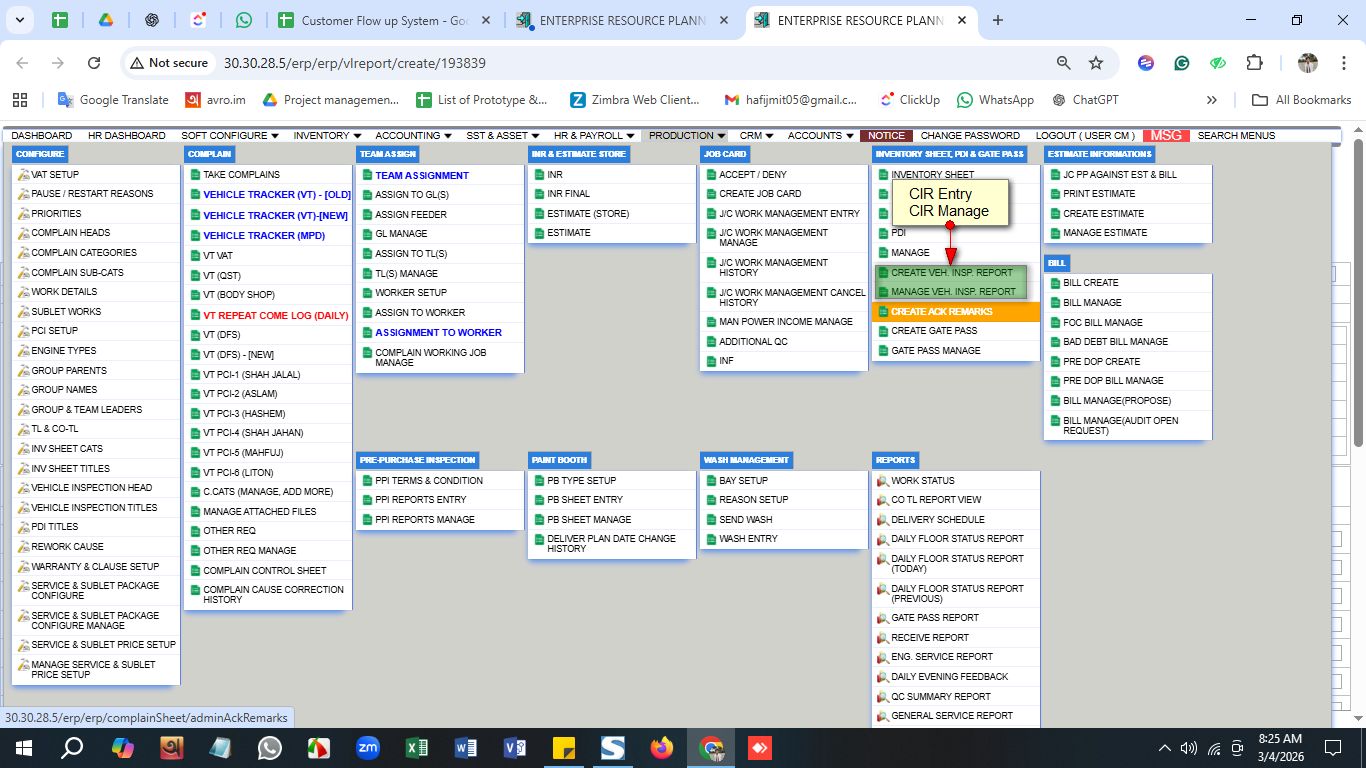
Task: Open CHANGE PASSWORD from the menu bar
Action: tap(970, 135)
